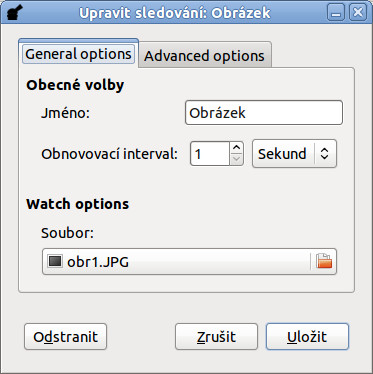373x374 pixels.
Task: Click the Odstranit button
Action: (65, 337)
